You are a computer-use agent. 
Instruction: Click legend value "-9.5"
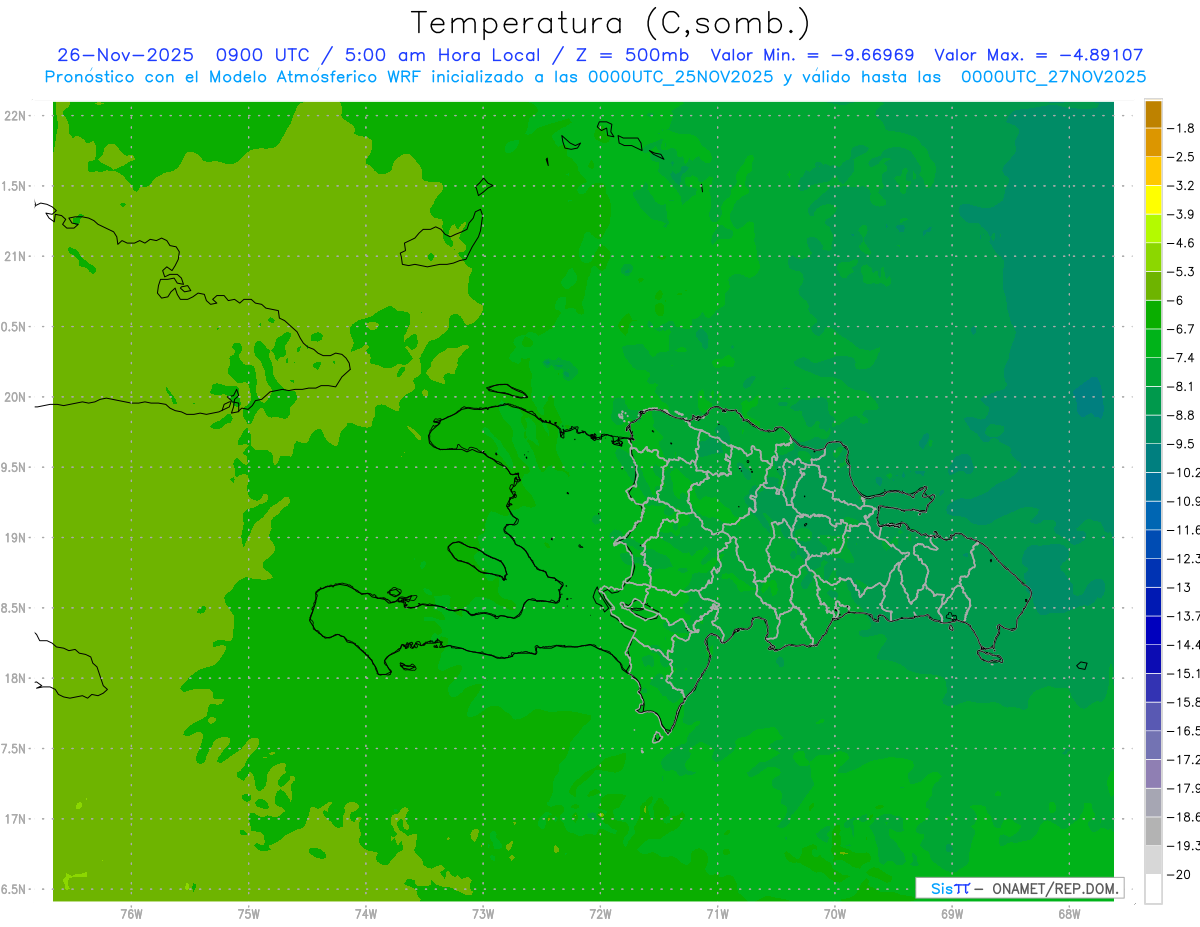tap(1182, 444)
